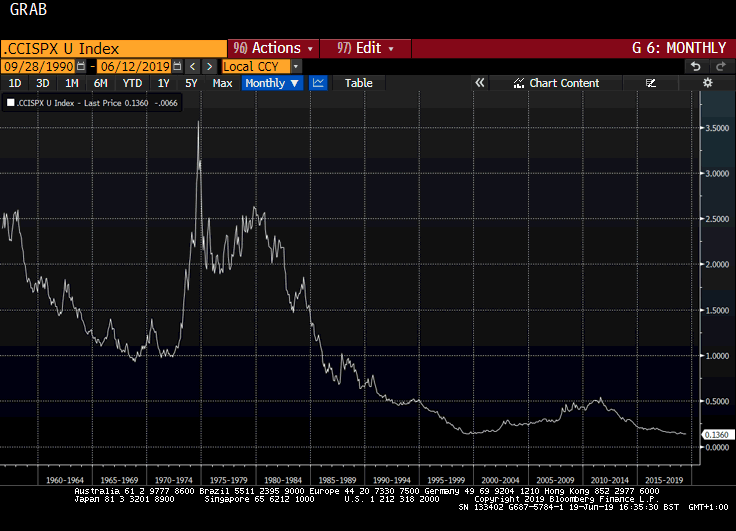736x531 pixels.
Task: Open the settings gear icon
Action: (707, 83)
